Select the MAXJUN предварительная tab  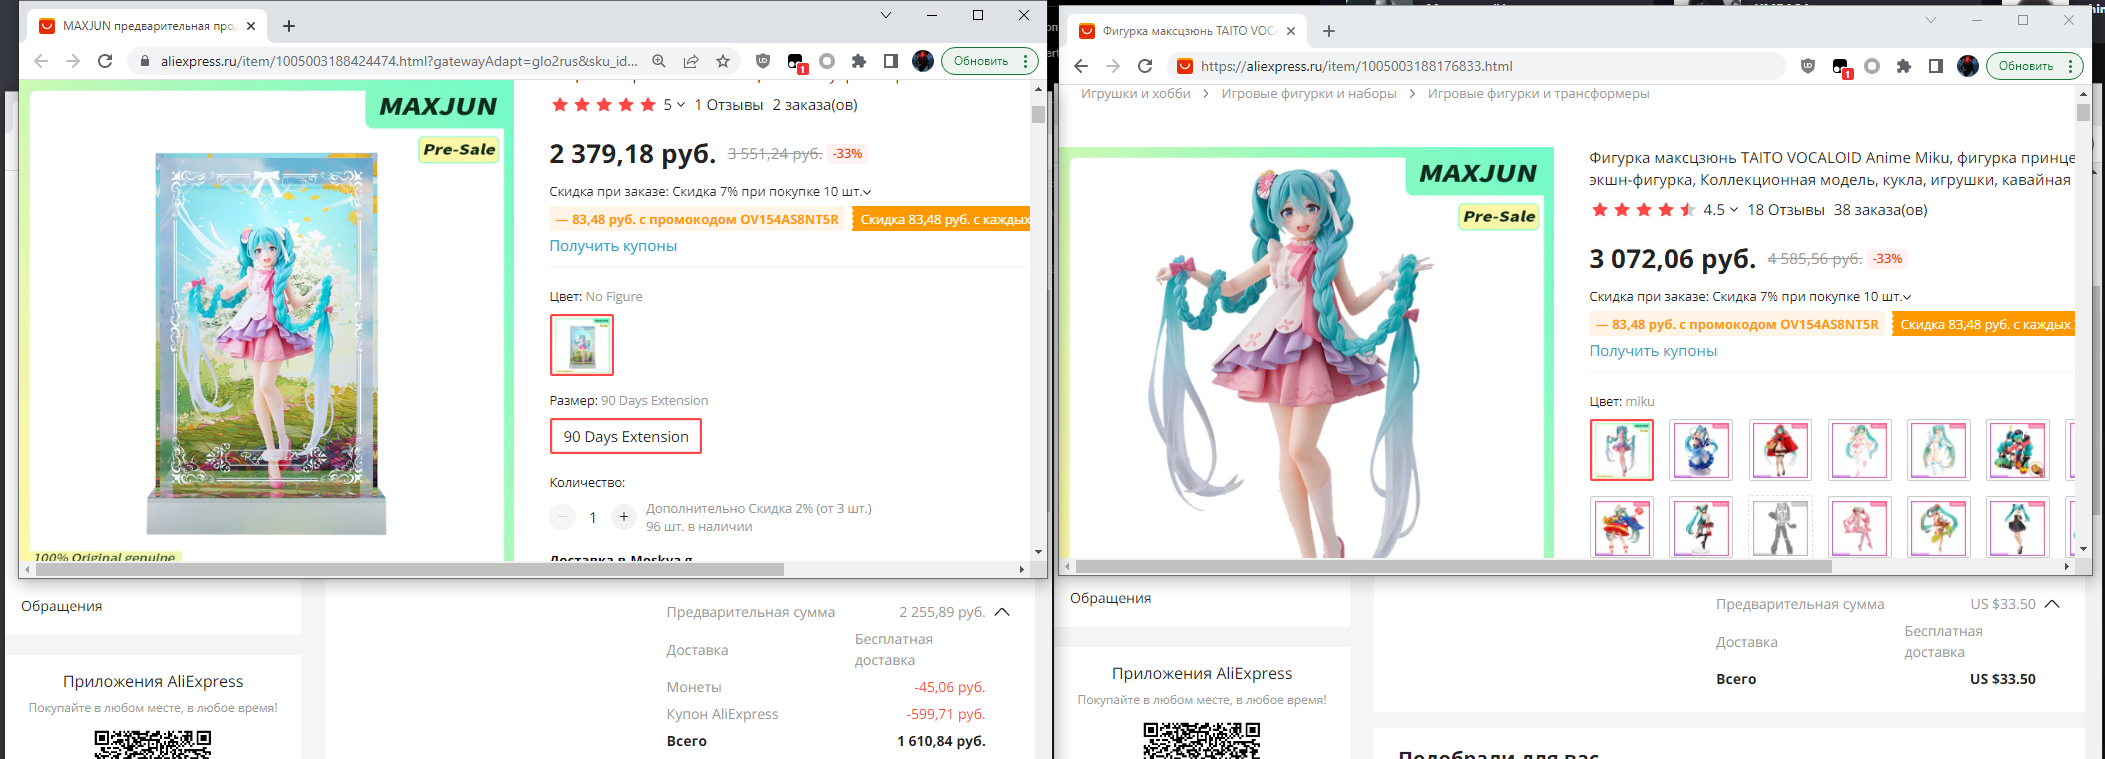(x=147, y=26)
